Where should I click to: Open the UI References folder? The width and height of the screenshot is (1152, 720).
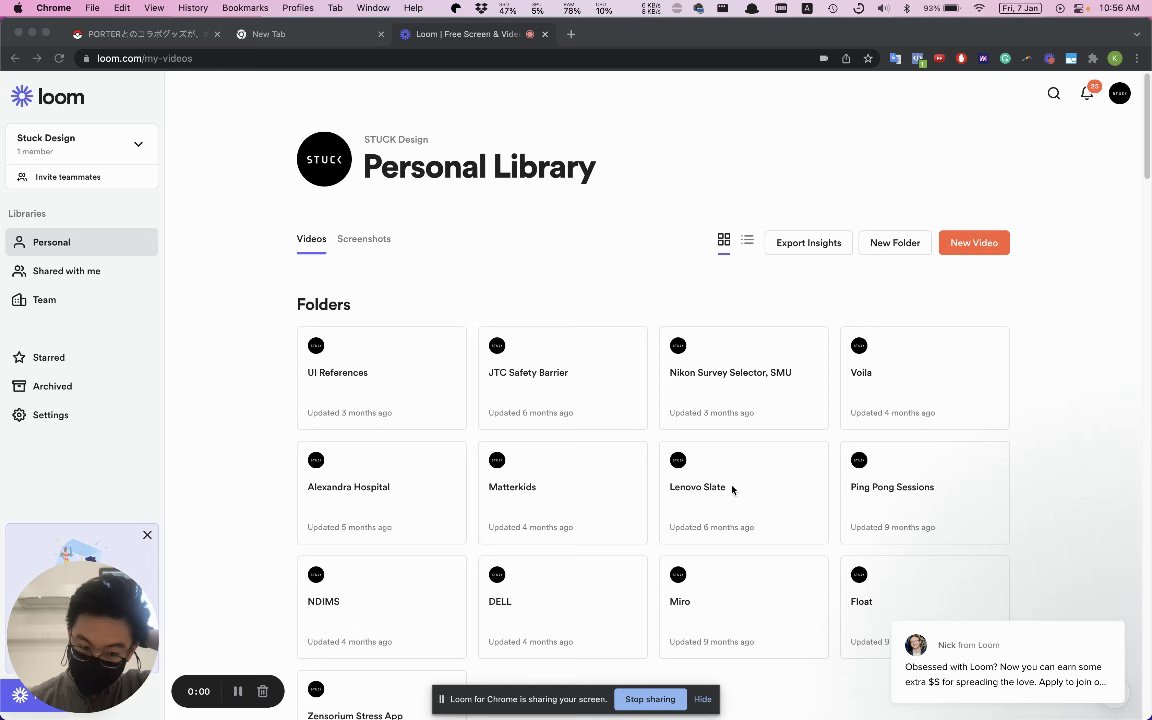[381, 378]
